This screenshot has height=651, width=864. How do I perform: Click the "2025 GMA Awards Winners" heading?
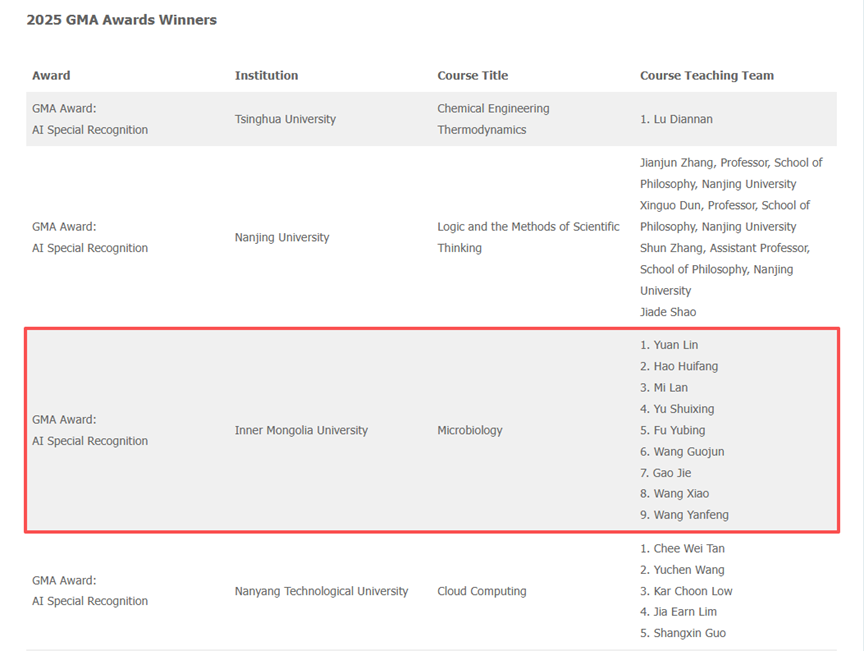pyautogui.click(x=121, y=20)
